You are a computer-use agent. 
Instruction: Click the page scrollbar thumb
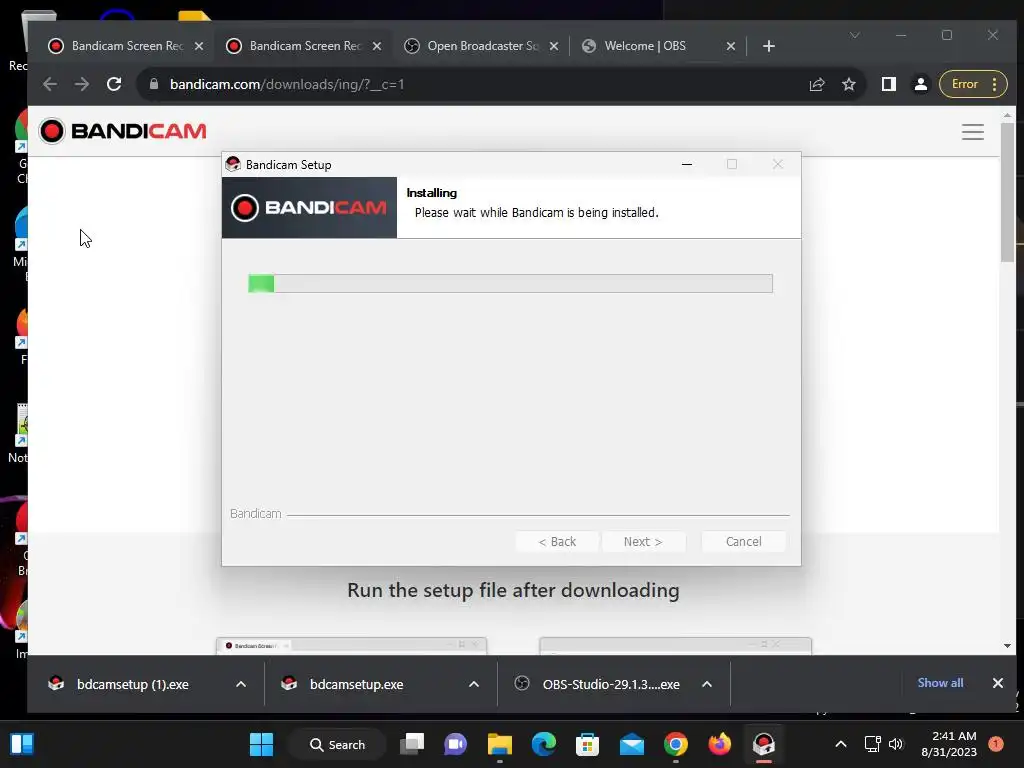point(1007,191)
